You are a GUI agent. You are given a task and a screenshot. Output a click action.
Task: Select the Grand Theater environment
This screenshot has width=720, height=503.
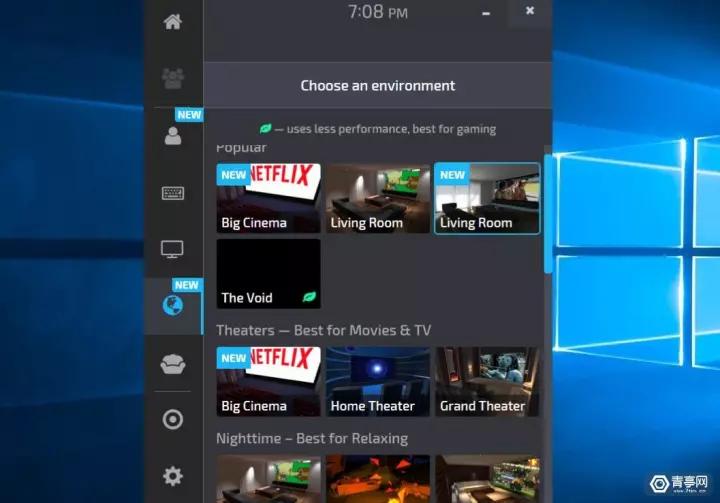pyautogui.click(x=487, y=381)
